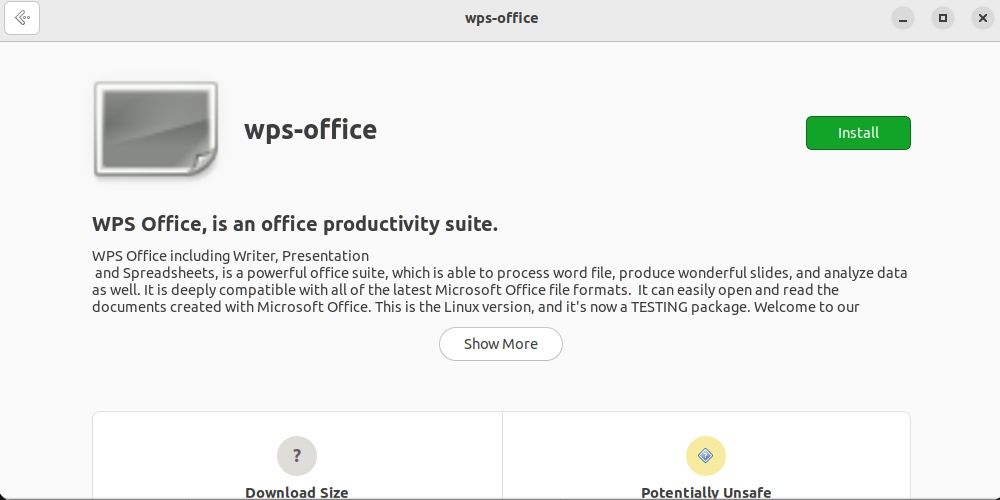Click the WPS Office description paragraph

(x=500, y=281)
